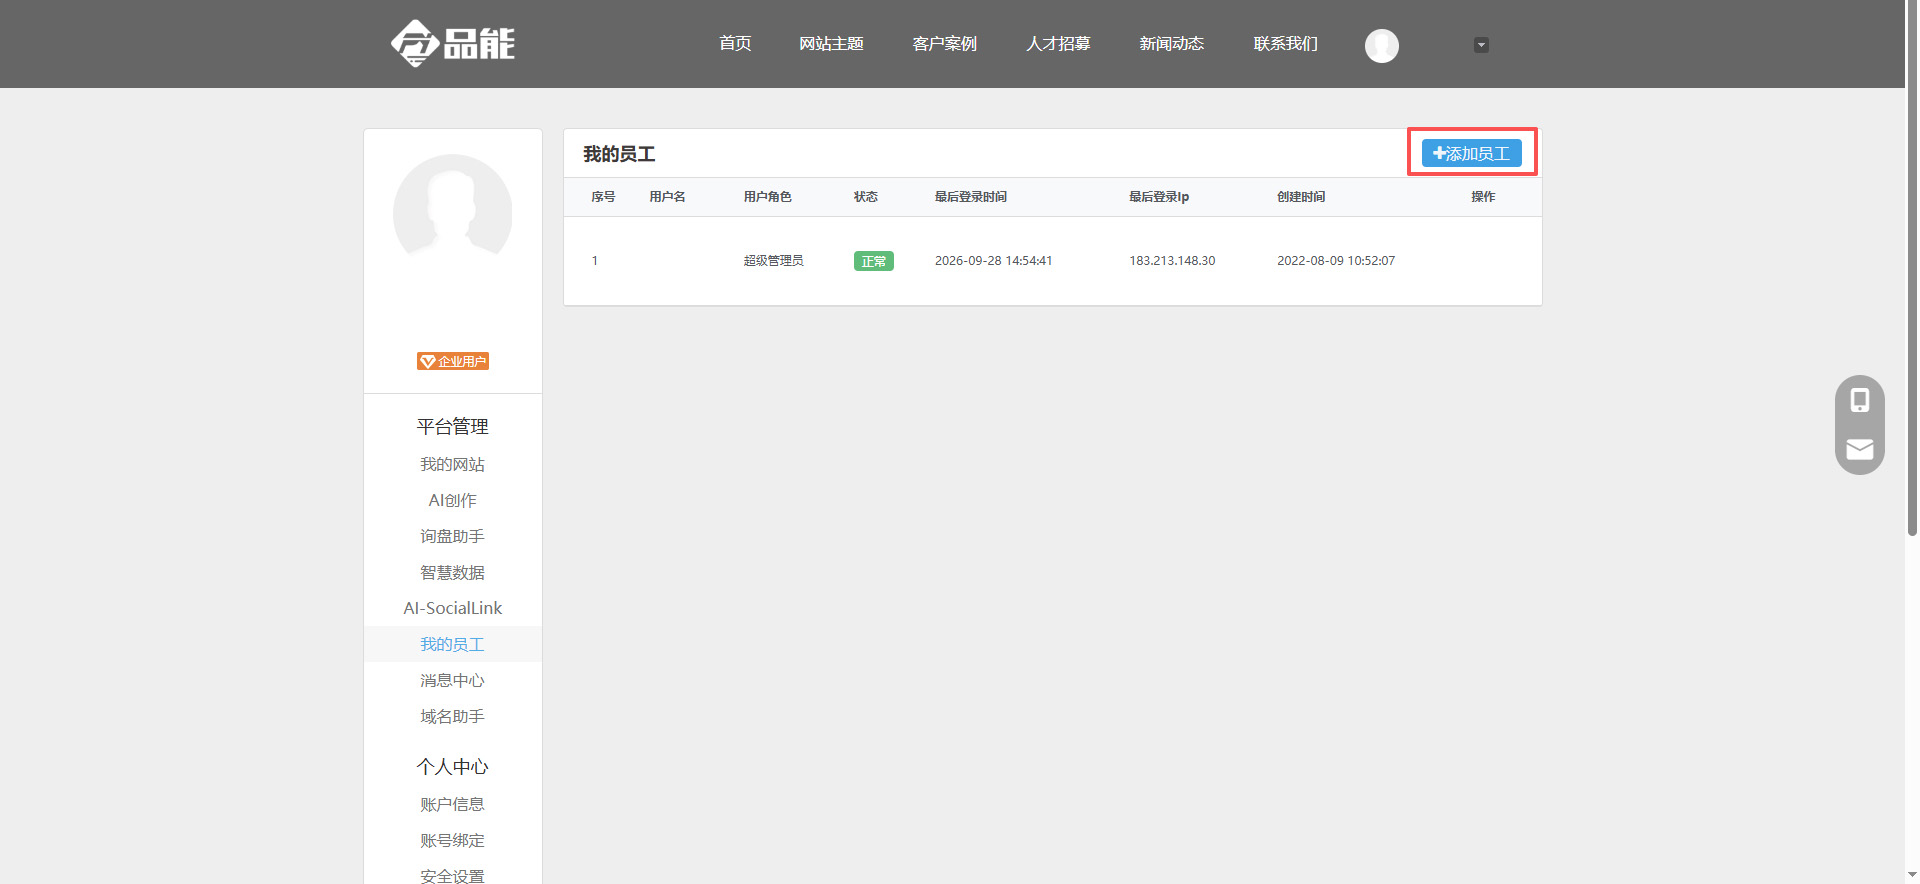
Task: Open 联系我们 navigation item
Action: click(x=1286, y=44)
